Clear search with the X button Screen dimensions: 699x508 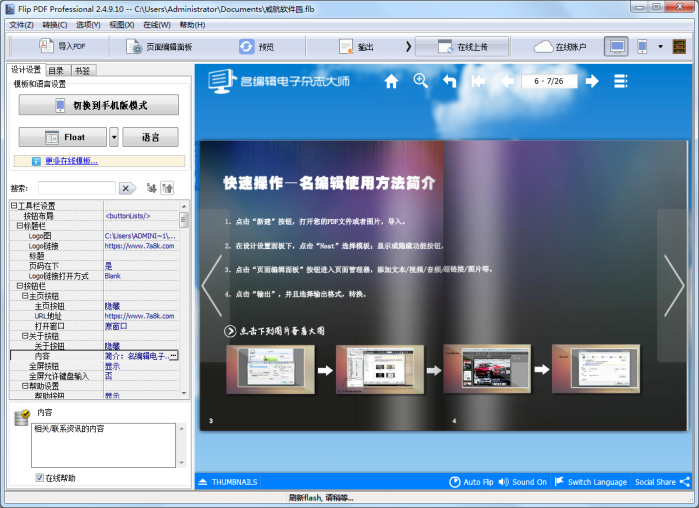tap(126, 188)
